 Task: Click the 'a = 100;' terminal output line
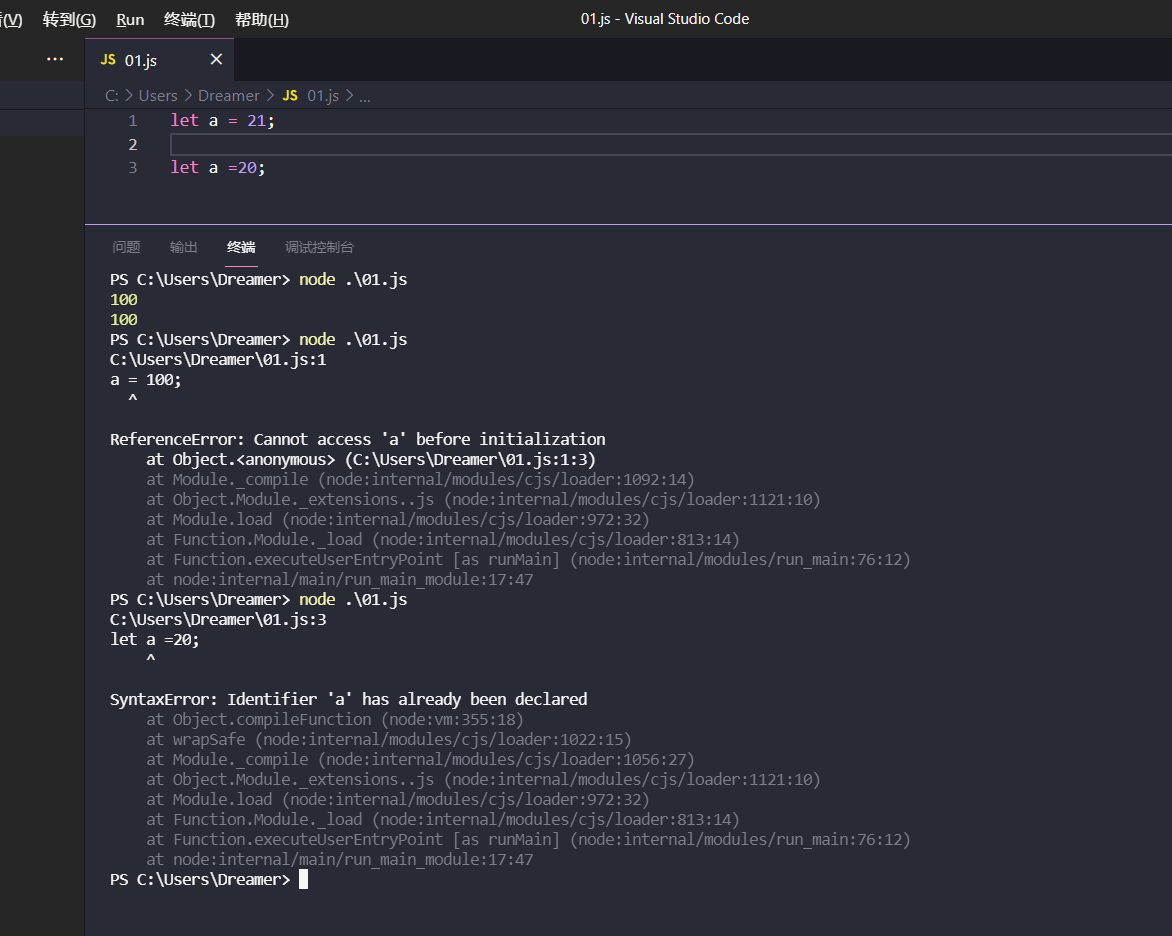(146, 380)
